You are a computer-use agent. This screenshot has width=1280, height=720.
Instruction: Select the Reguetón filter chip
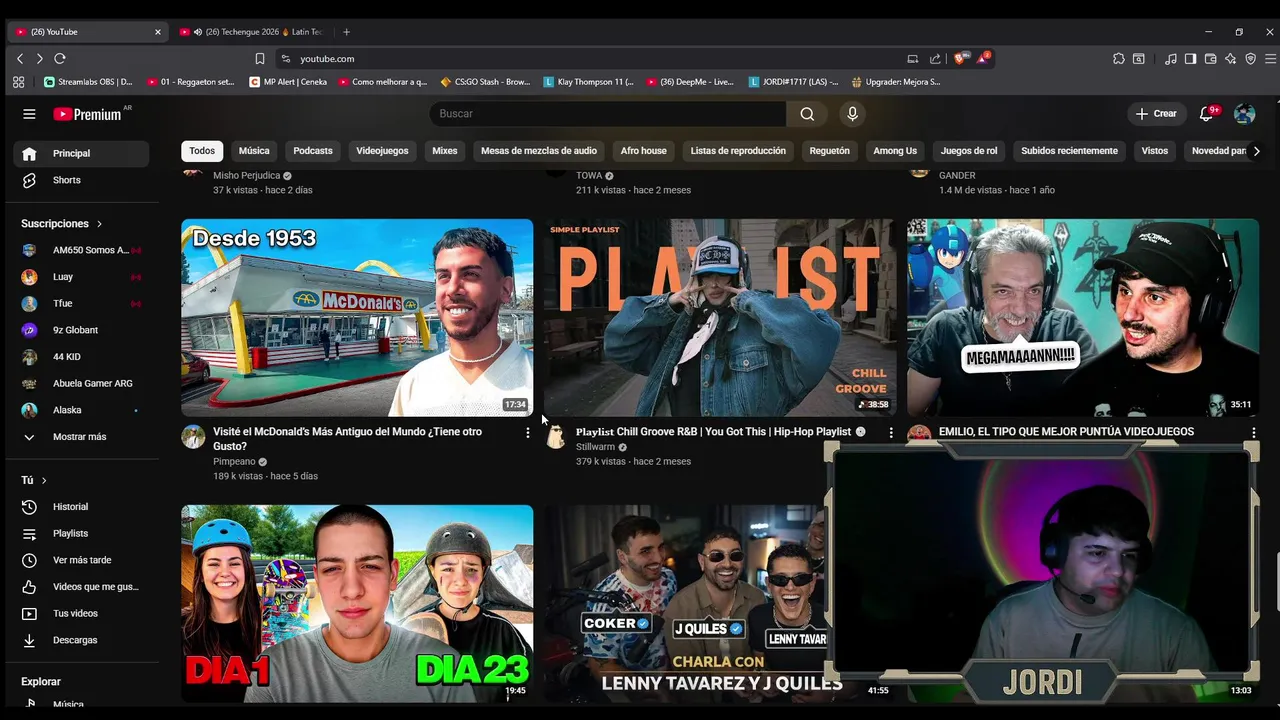point(829,151)
